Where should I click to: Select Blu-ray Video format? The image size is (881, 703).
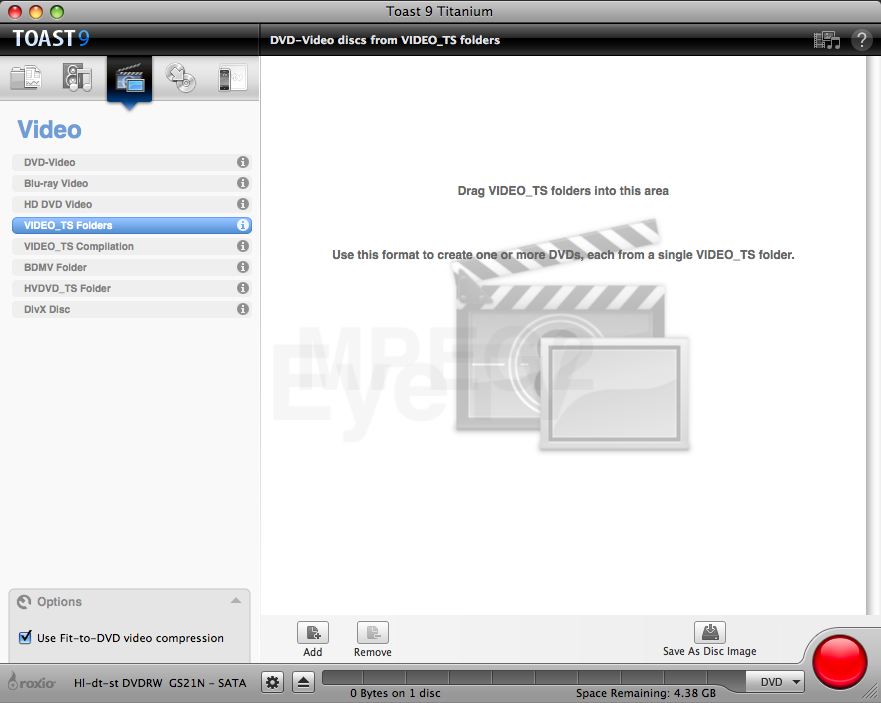pos(131,183)
